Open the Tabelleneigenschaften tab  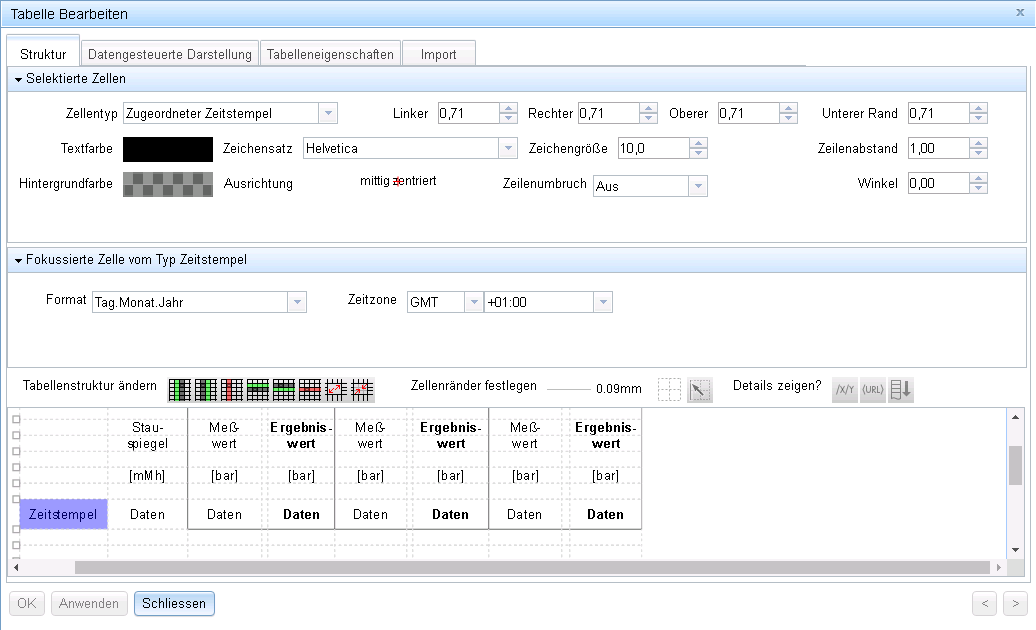(330, 54)
